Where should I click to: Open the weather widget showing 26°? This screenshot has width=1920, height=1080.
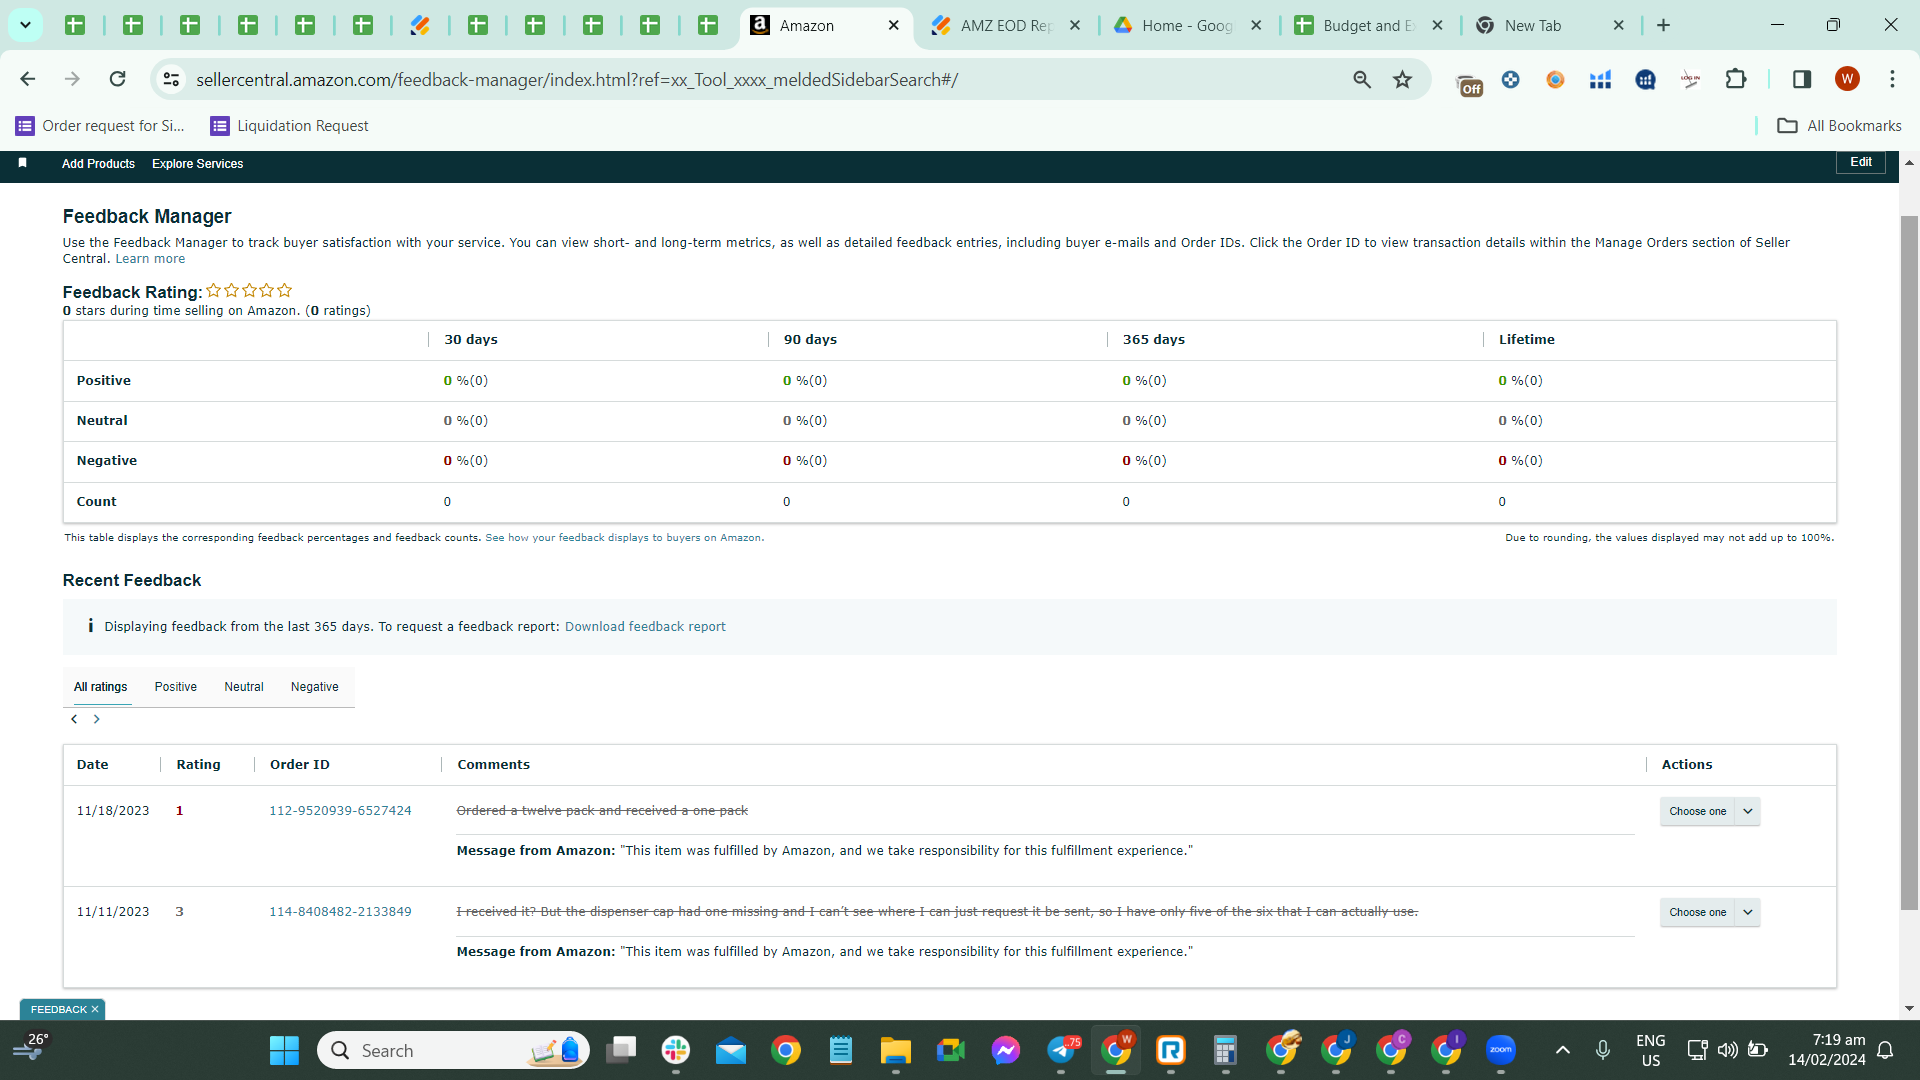click(31, 1048)
